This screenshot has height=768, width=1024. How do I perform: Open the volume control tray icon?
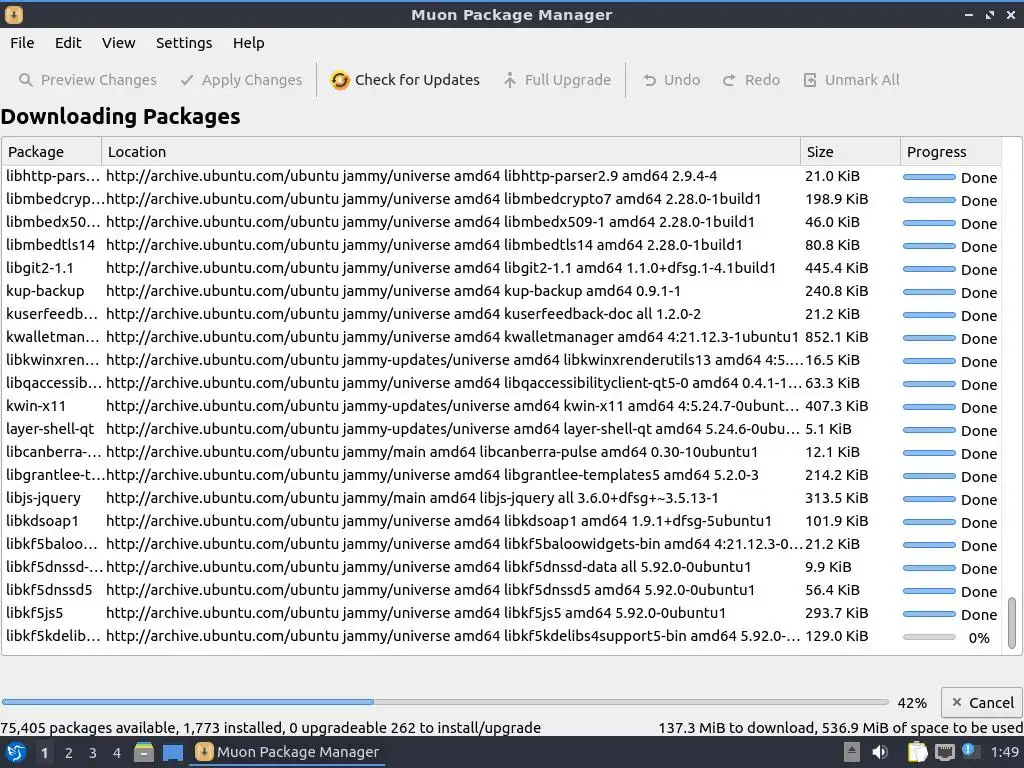pyautogui.click(x=880, y=752)
